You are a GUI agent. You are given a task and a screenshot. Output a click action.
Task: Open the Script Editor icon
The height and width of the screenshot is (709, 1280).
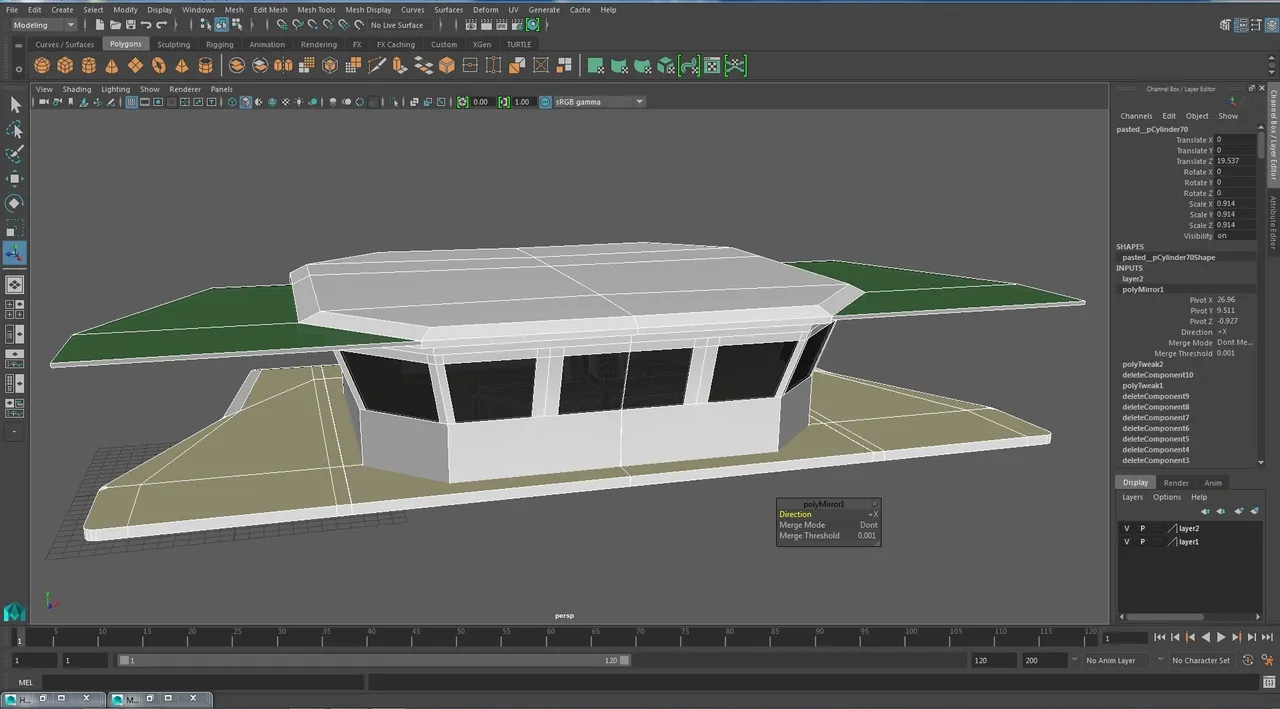pos(1270,682)
